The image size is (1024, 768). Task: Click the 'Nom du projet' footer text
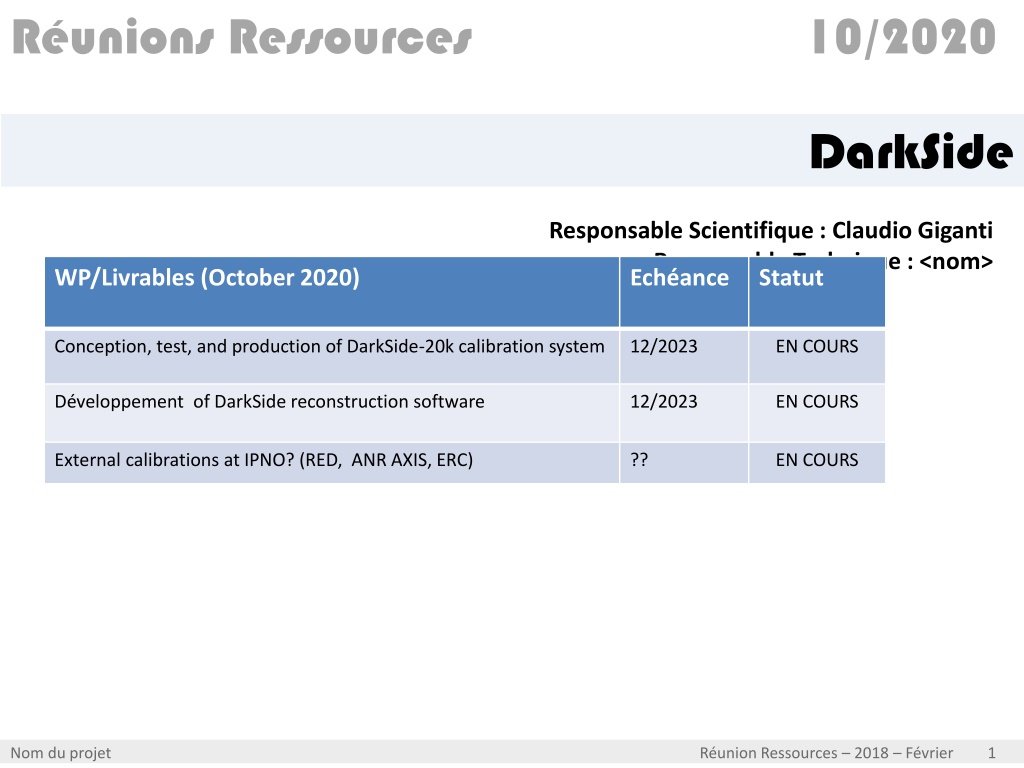[61, 753]
